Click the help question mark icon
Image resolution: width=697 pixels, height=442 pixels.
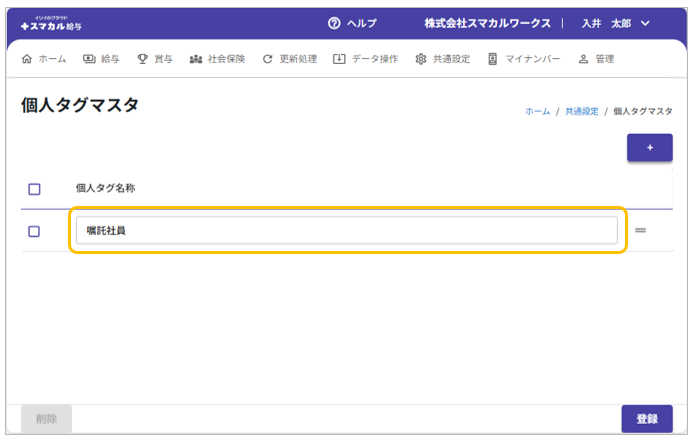334,23
